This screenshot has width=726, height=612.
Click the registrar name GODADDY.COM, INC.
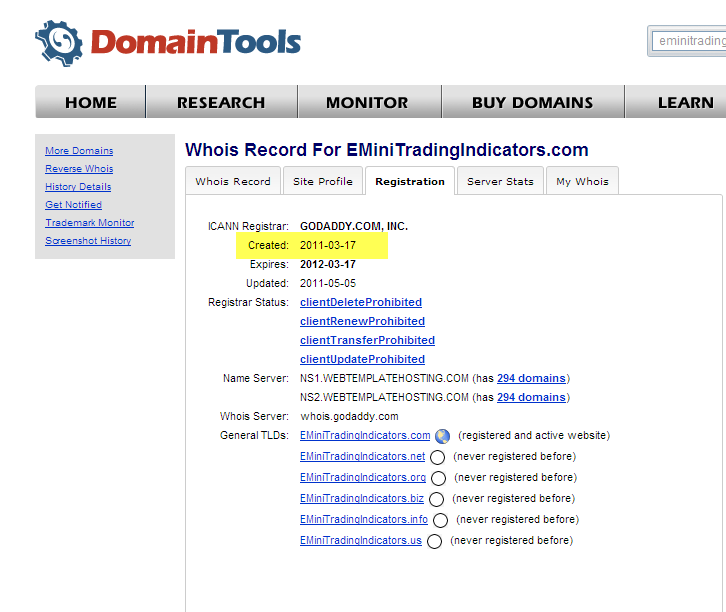point(354,226)
